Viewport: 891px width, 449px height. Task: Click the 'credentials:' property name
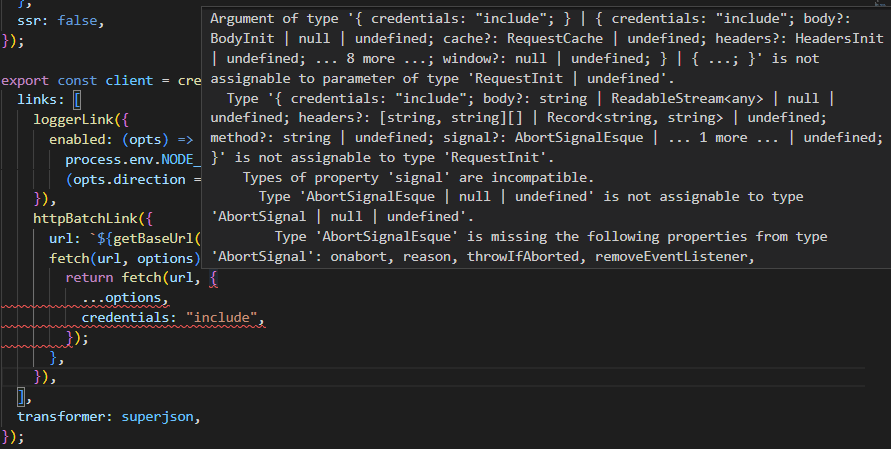click(x=130, y=317)
